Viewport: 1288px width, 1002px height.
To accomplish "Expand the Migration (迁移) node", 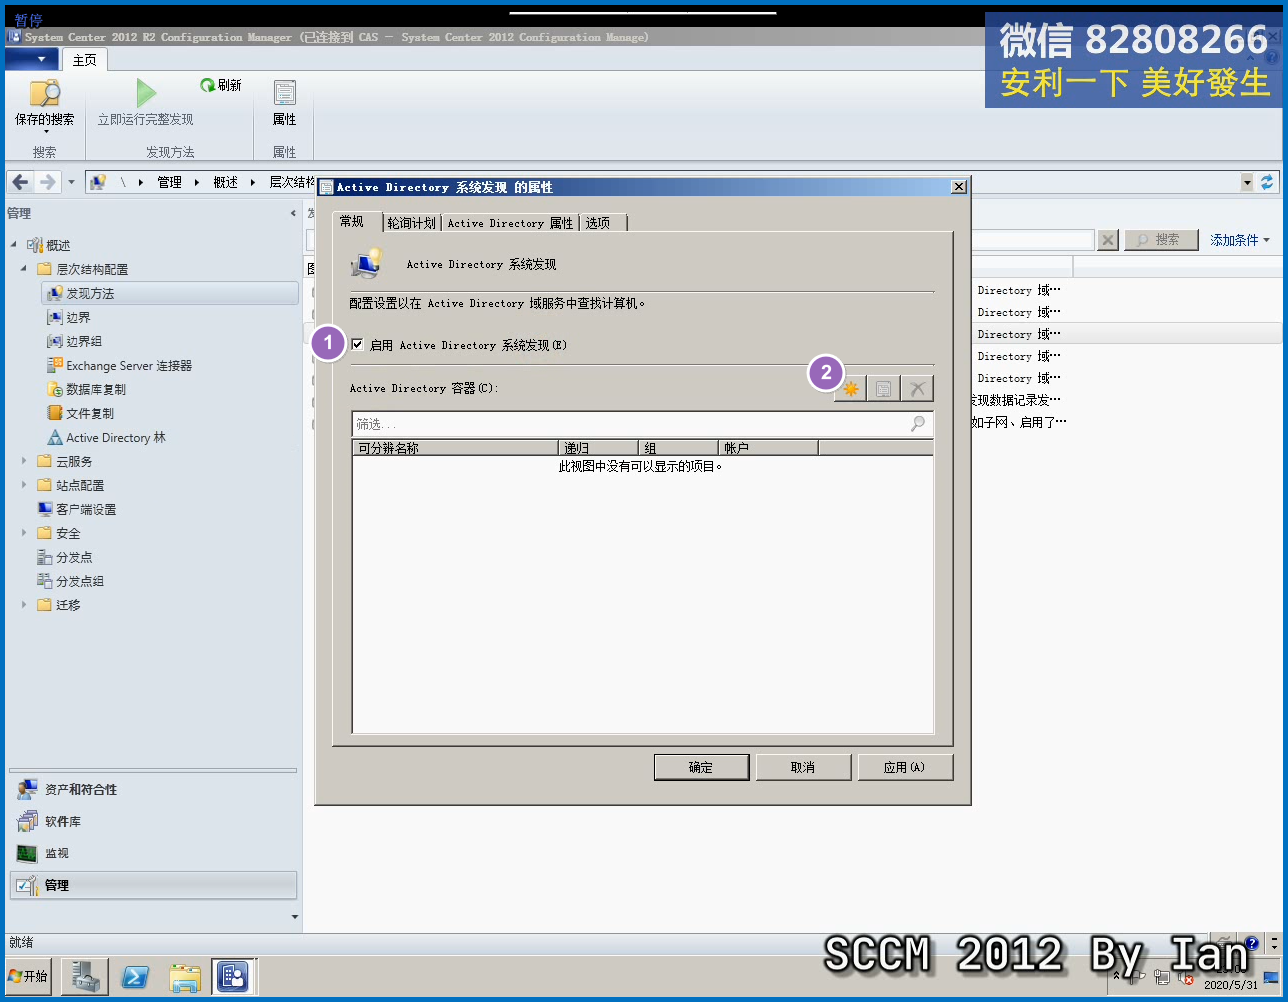I will [x=24, y=605].
